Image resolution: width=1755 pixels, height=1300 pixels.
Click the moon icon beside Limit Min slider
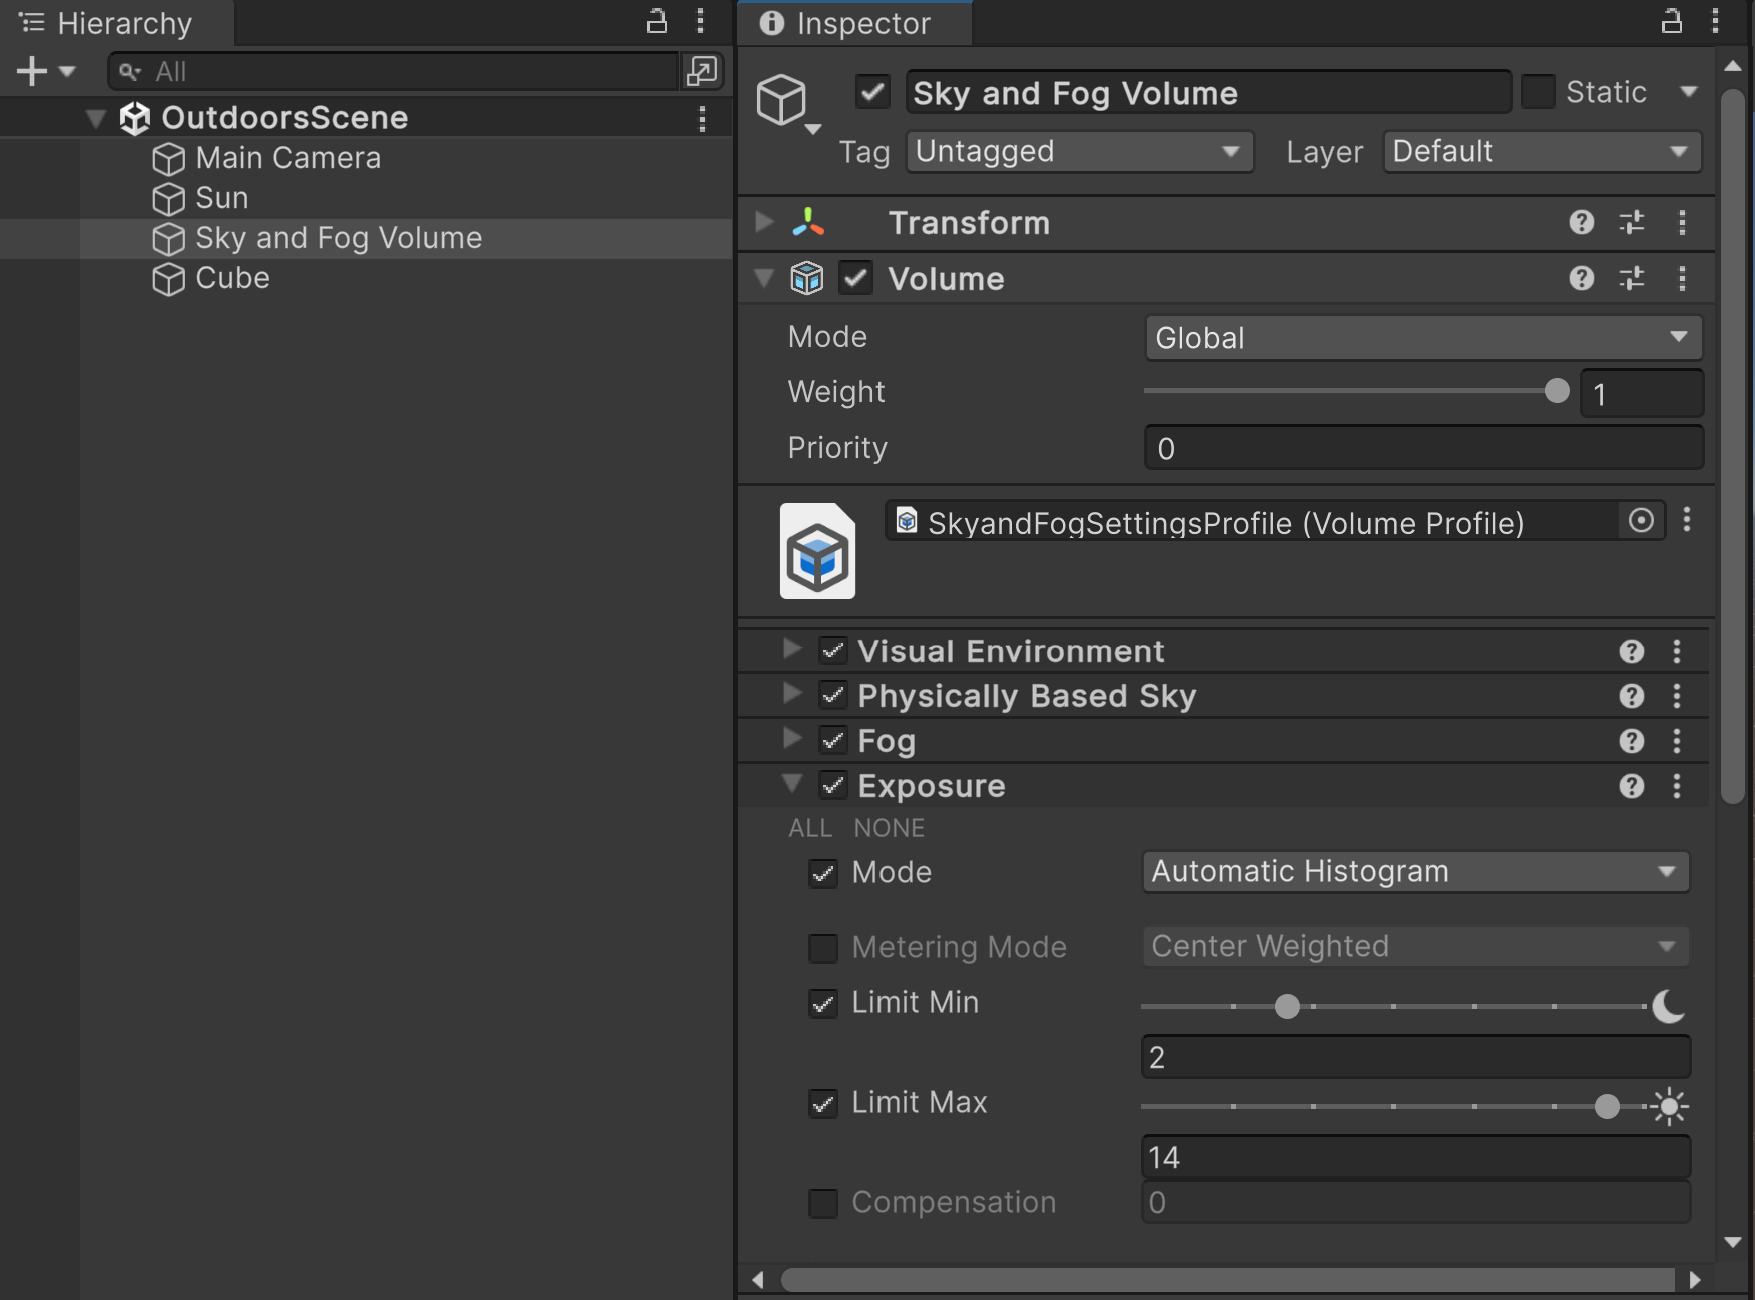click(1667, 1006)
